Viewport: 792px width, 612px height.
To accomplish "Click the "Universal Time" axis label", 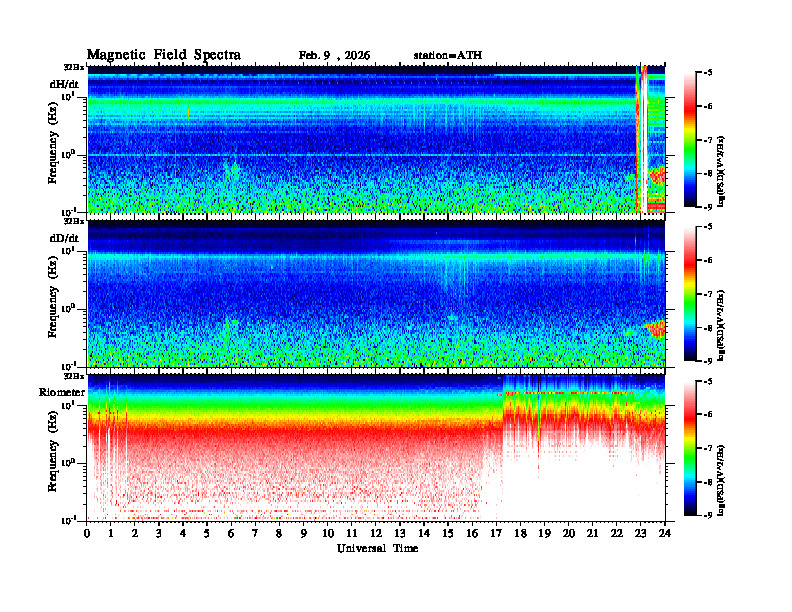I will (x=377, y=548).
